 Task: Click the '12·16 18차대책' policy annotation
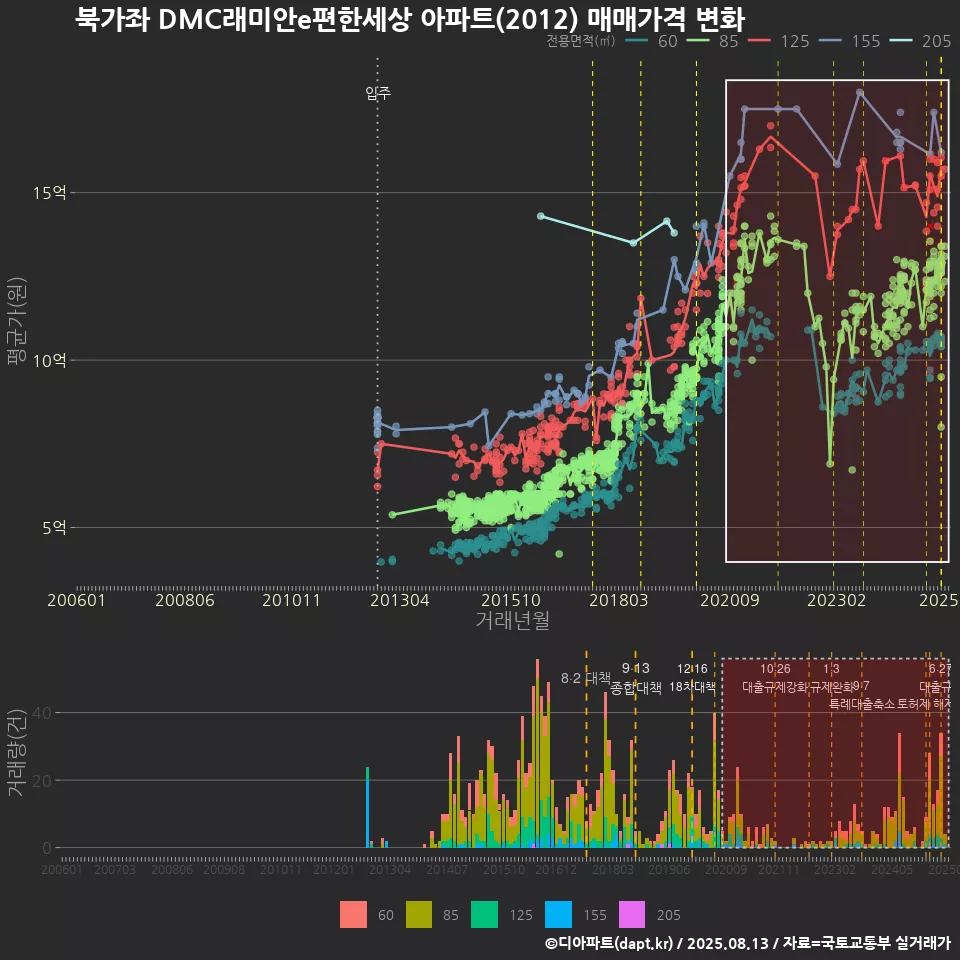pos(692,678)
